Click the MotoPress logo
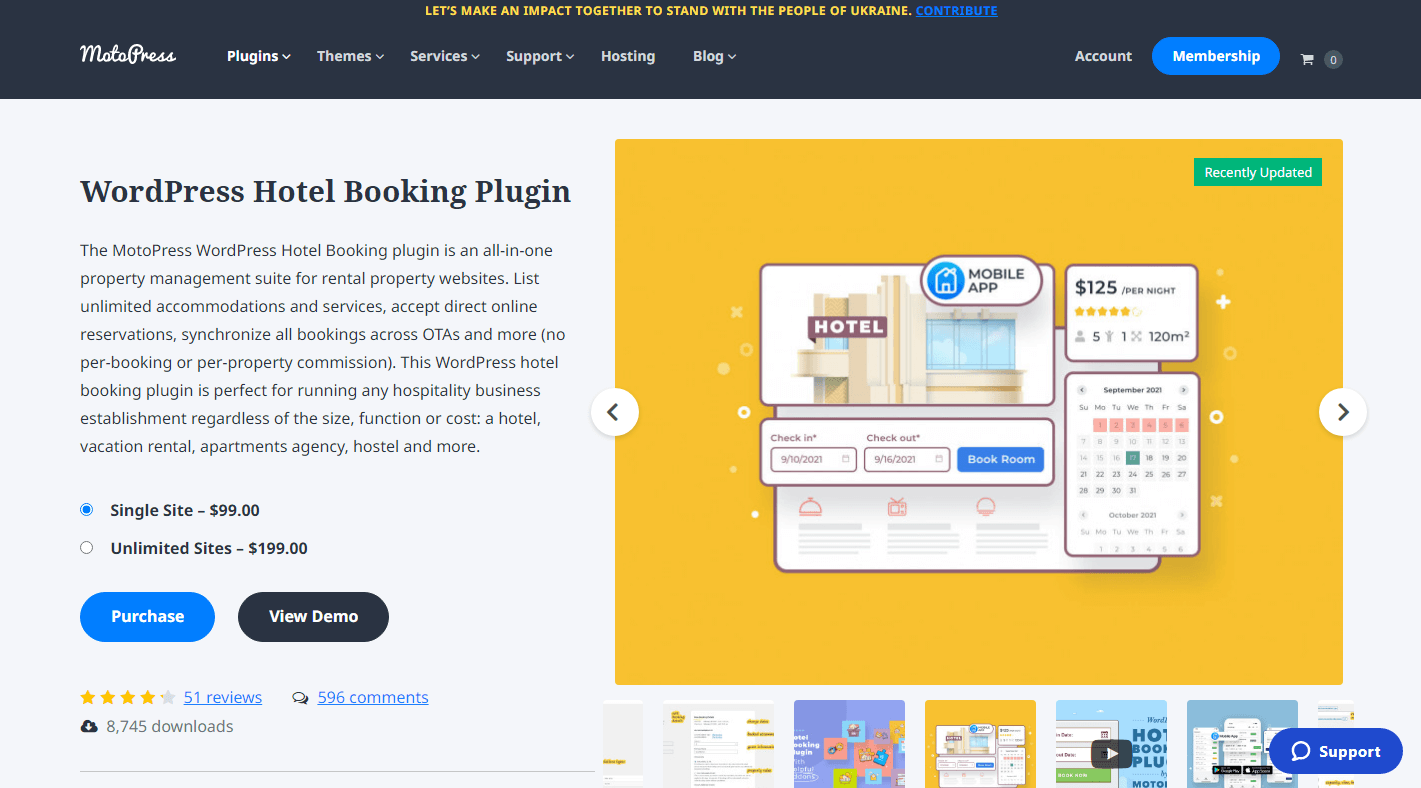This screenshot has width=1421, height=788. click(126, 55)
